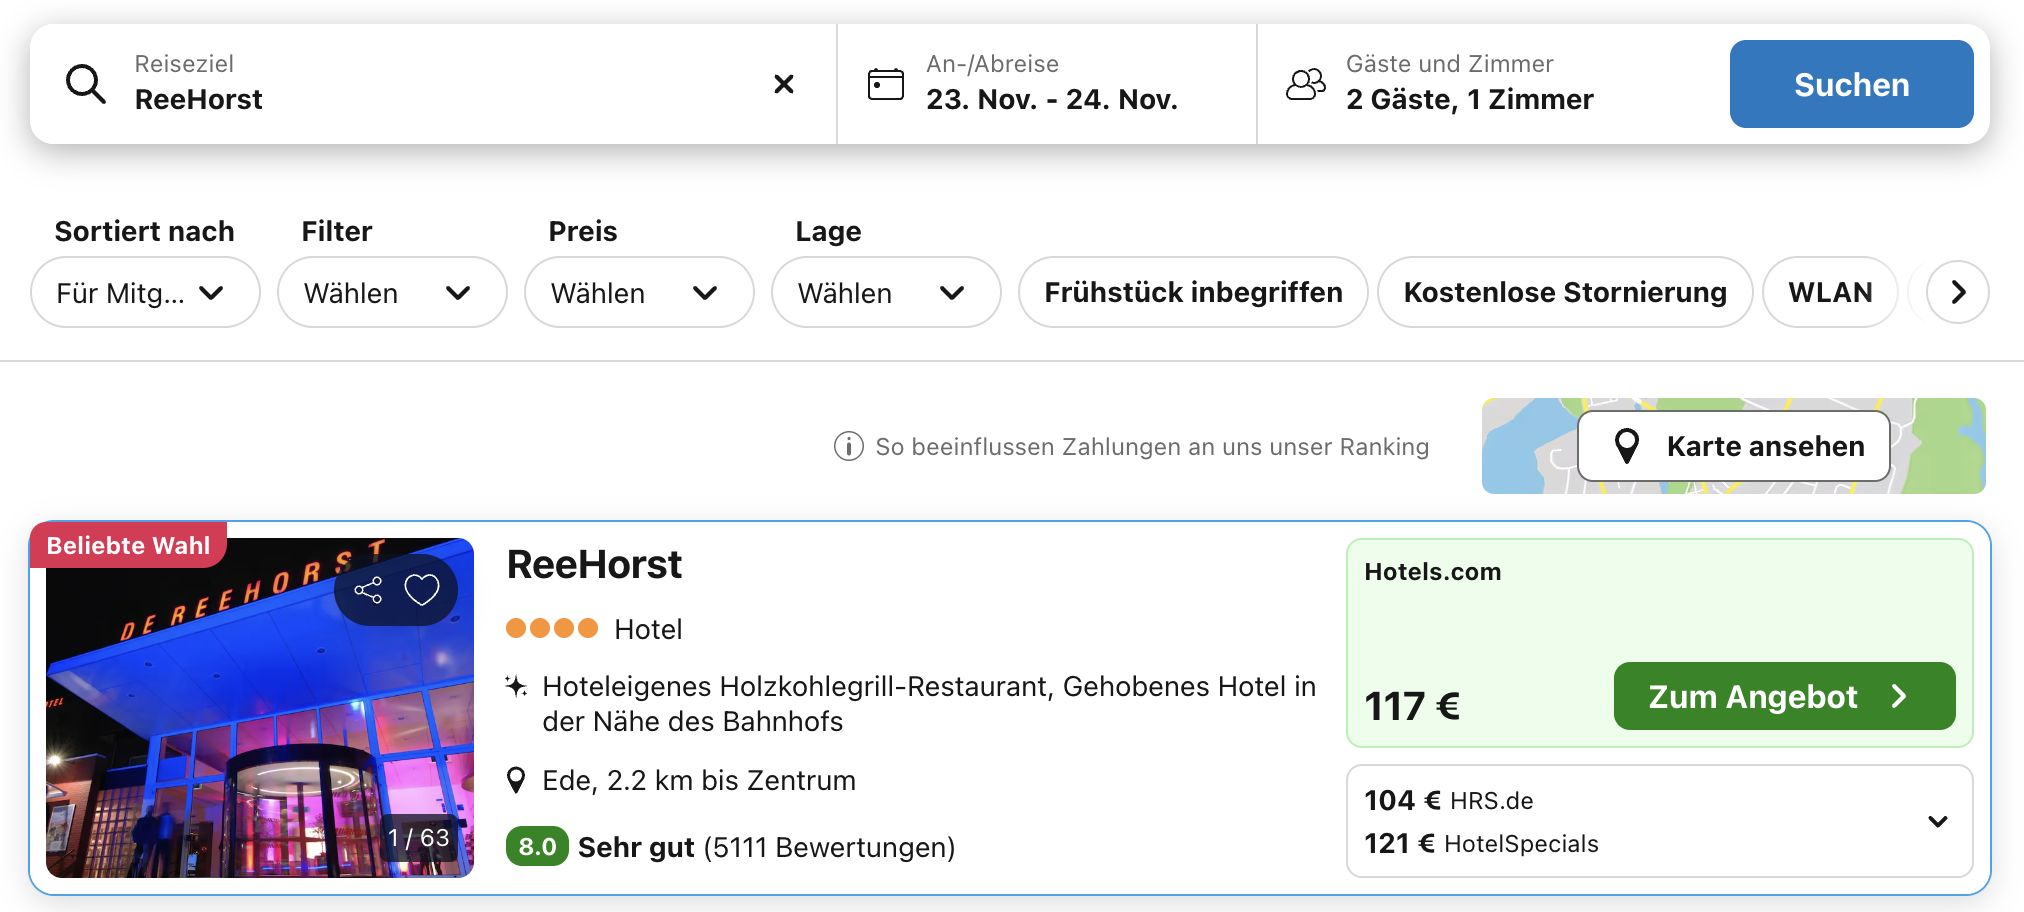Save ReeHorst to favorites with heart

click(x=422, y=590)
